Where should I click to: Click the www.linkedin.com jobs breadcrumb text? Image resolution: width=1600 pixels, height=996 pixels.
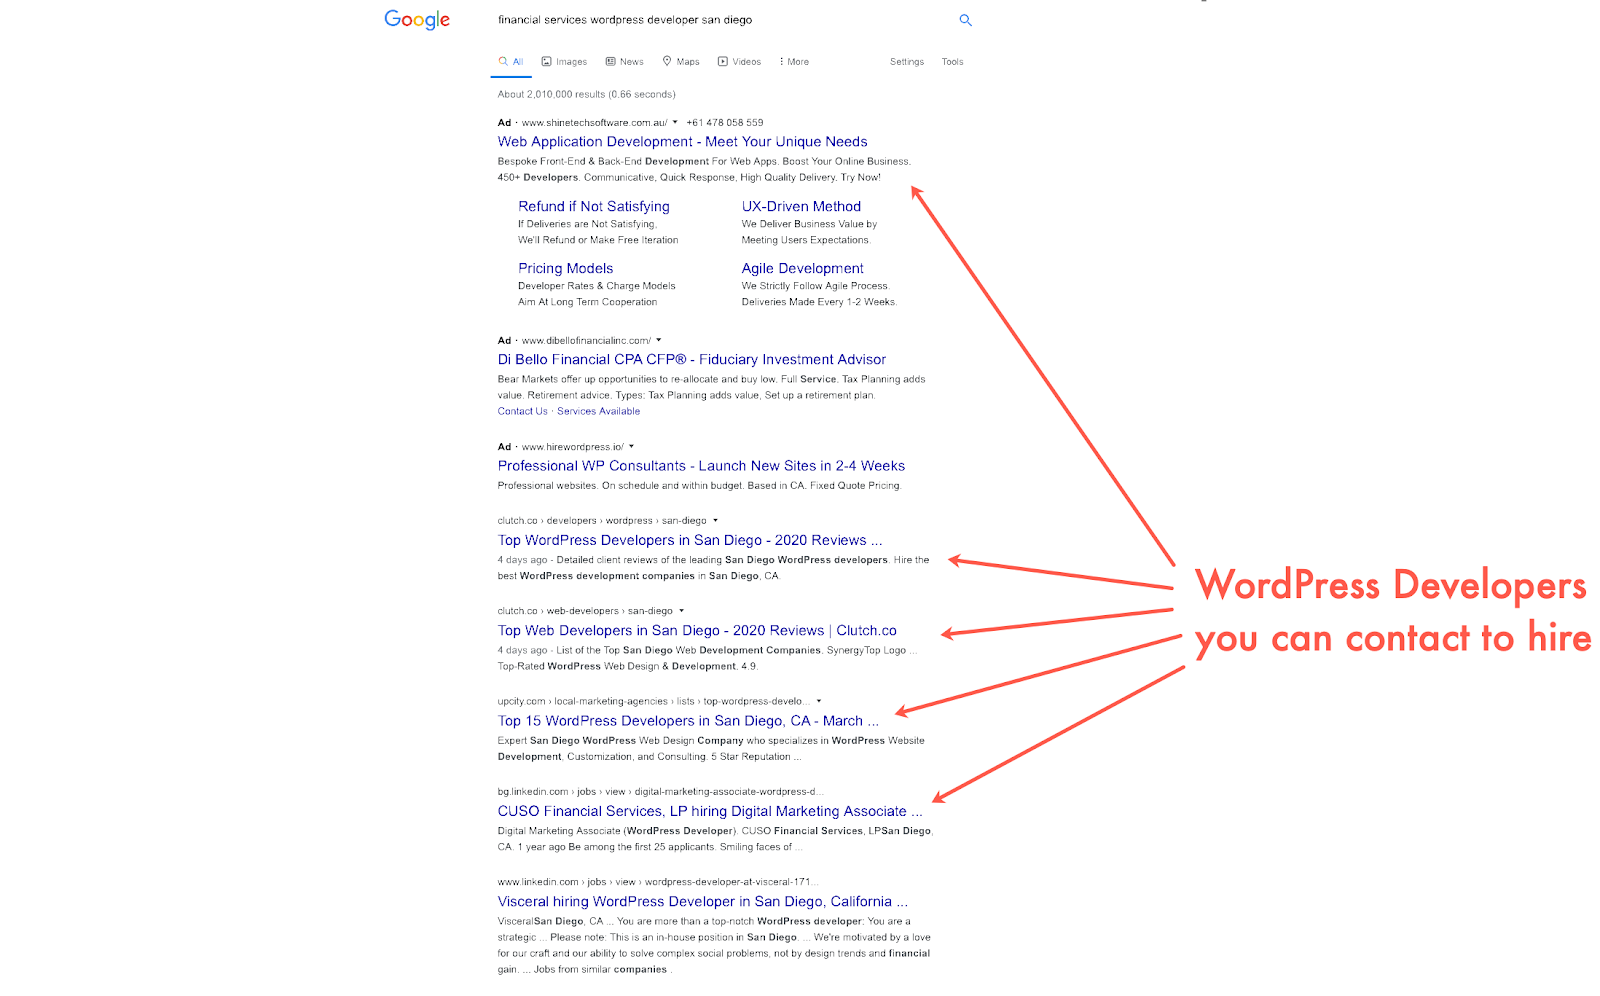pos(658,882)
